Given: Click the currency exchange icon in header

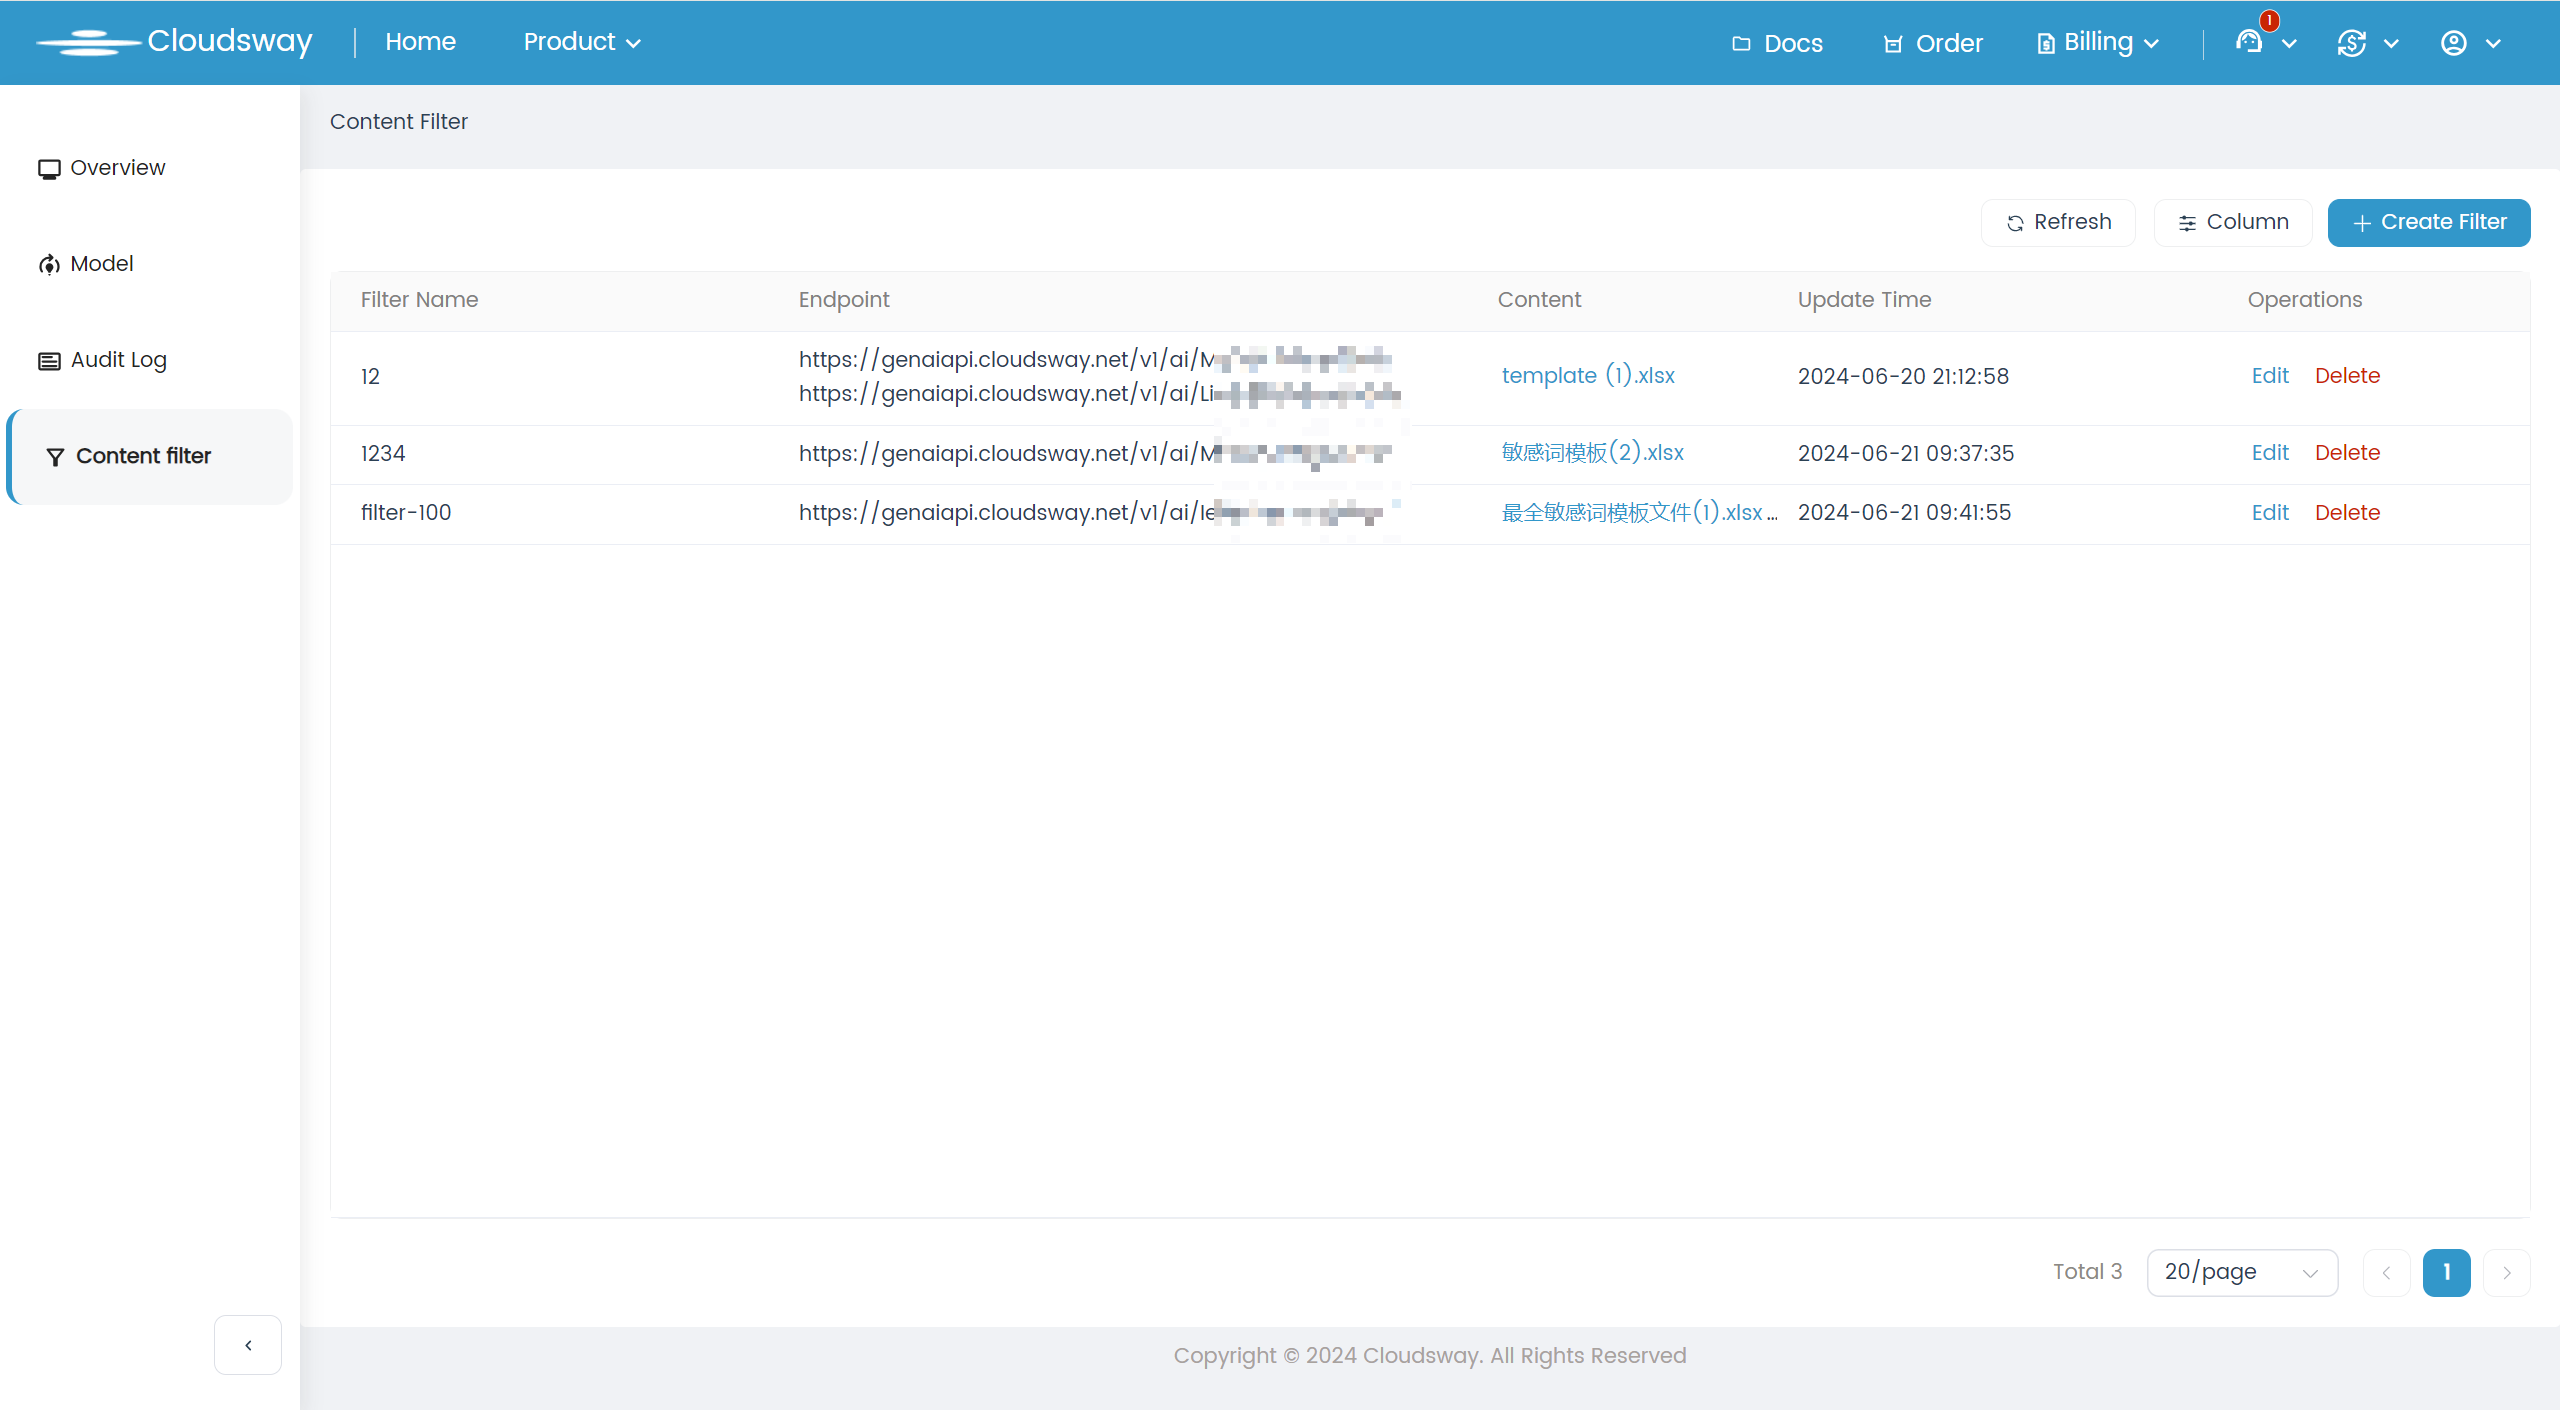Looking at the screenshot, I should click(x=2351, y=43).
